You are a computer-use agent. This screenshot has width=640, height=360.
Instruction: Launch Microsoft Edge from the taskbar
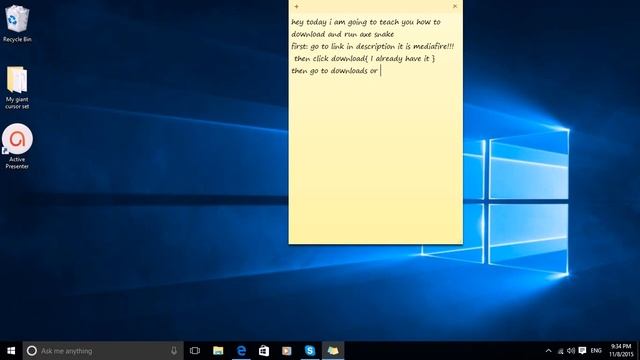(x=241, y=351)
